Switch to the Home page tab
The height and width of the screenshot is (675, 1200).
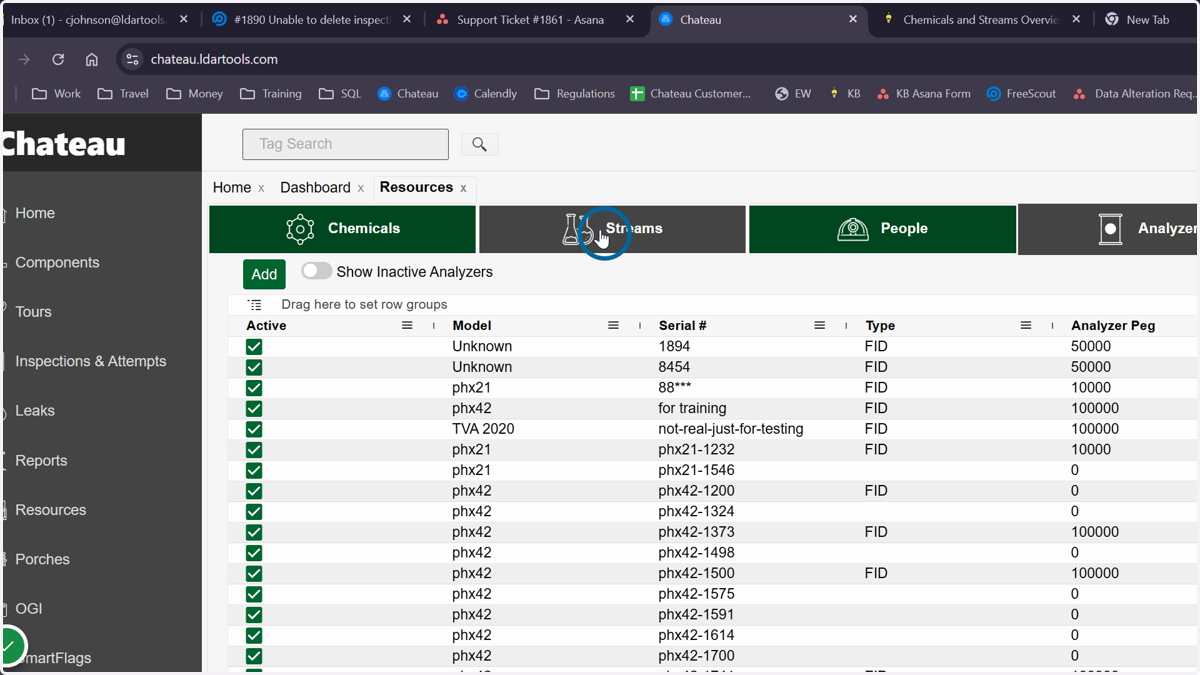click(232, 188)
